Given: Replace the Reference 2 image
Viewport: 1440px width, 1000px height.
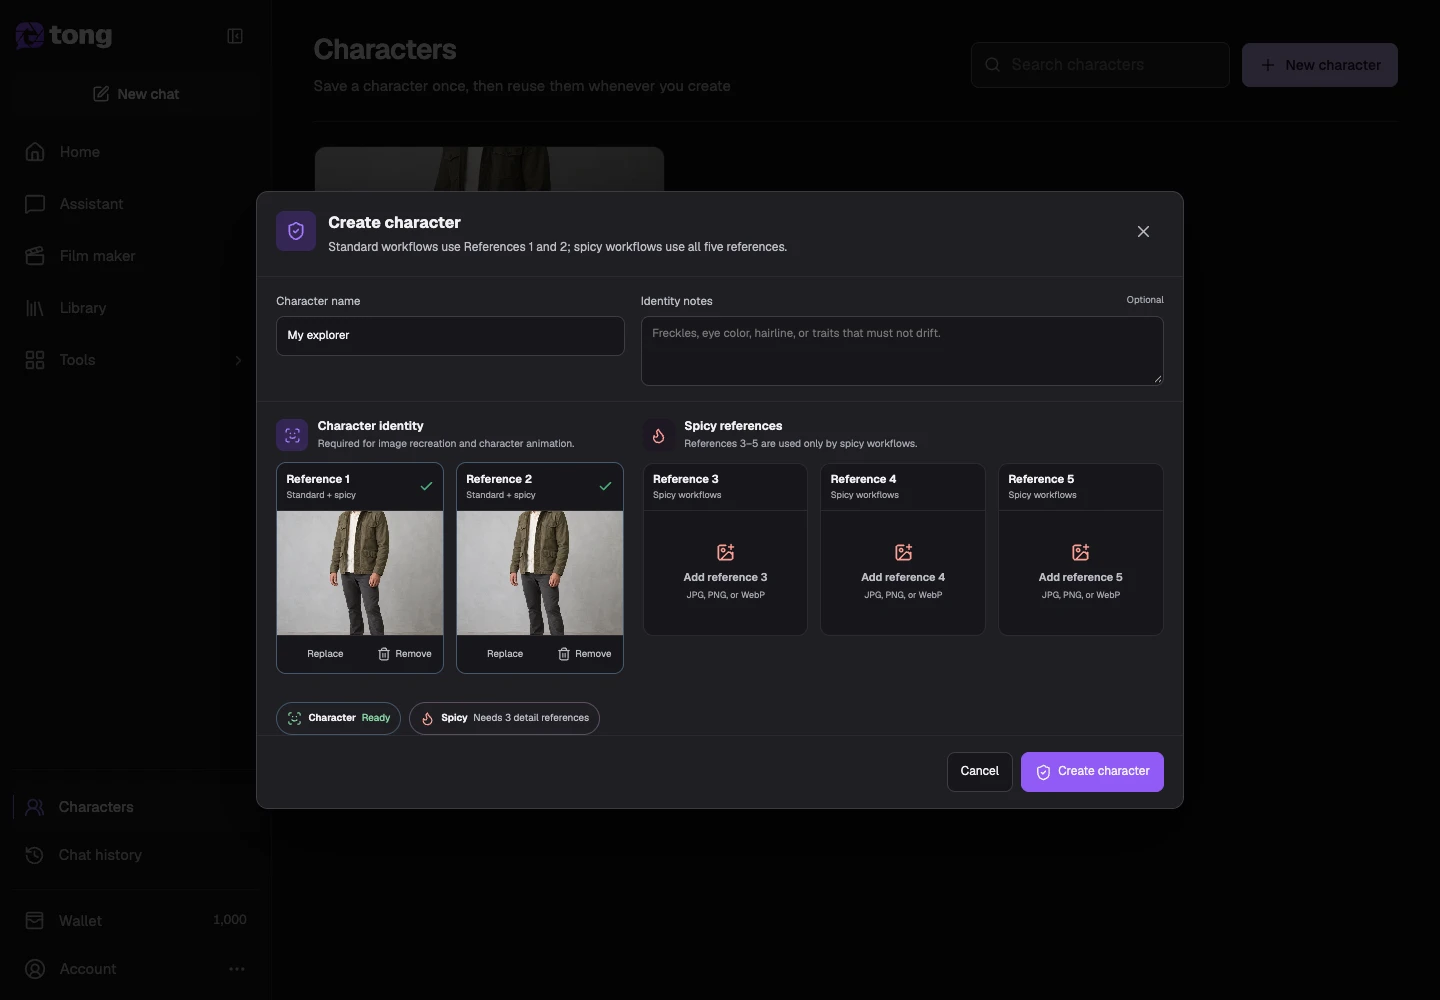Looking at the screenshot, I should [505, 654].
